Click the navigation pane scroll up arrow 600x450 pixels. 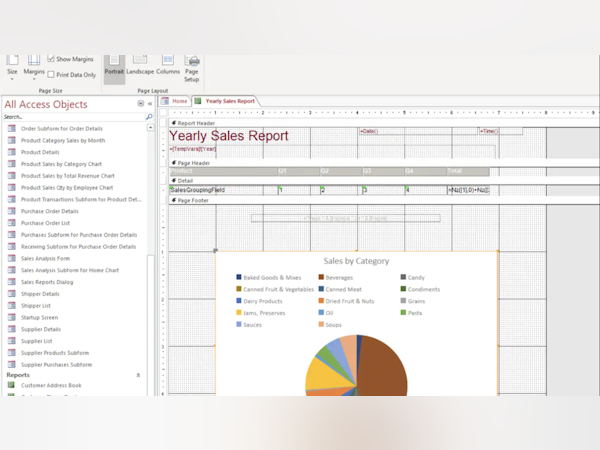point(151,127)
